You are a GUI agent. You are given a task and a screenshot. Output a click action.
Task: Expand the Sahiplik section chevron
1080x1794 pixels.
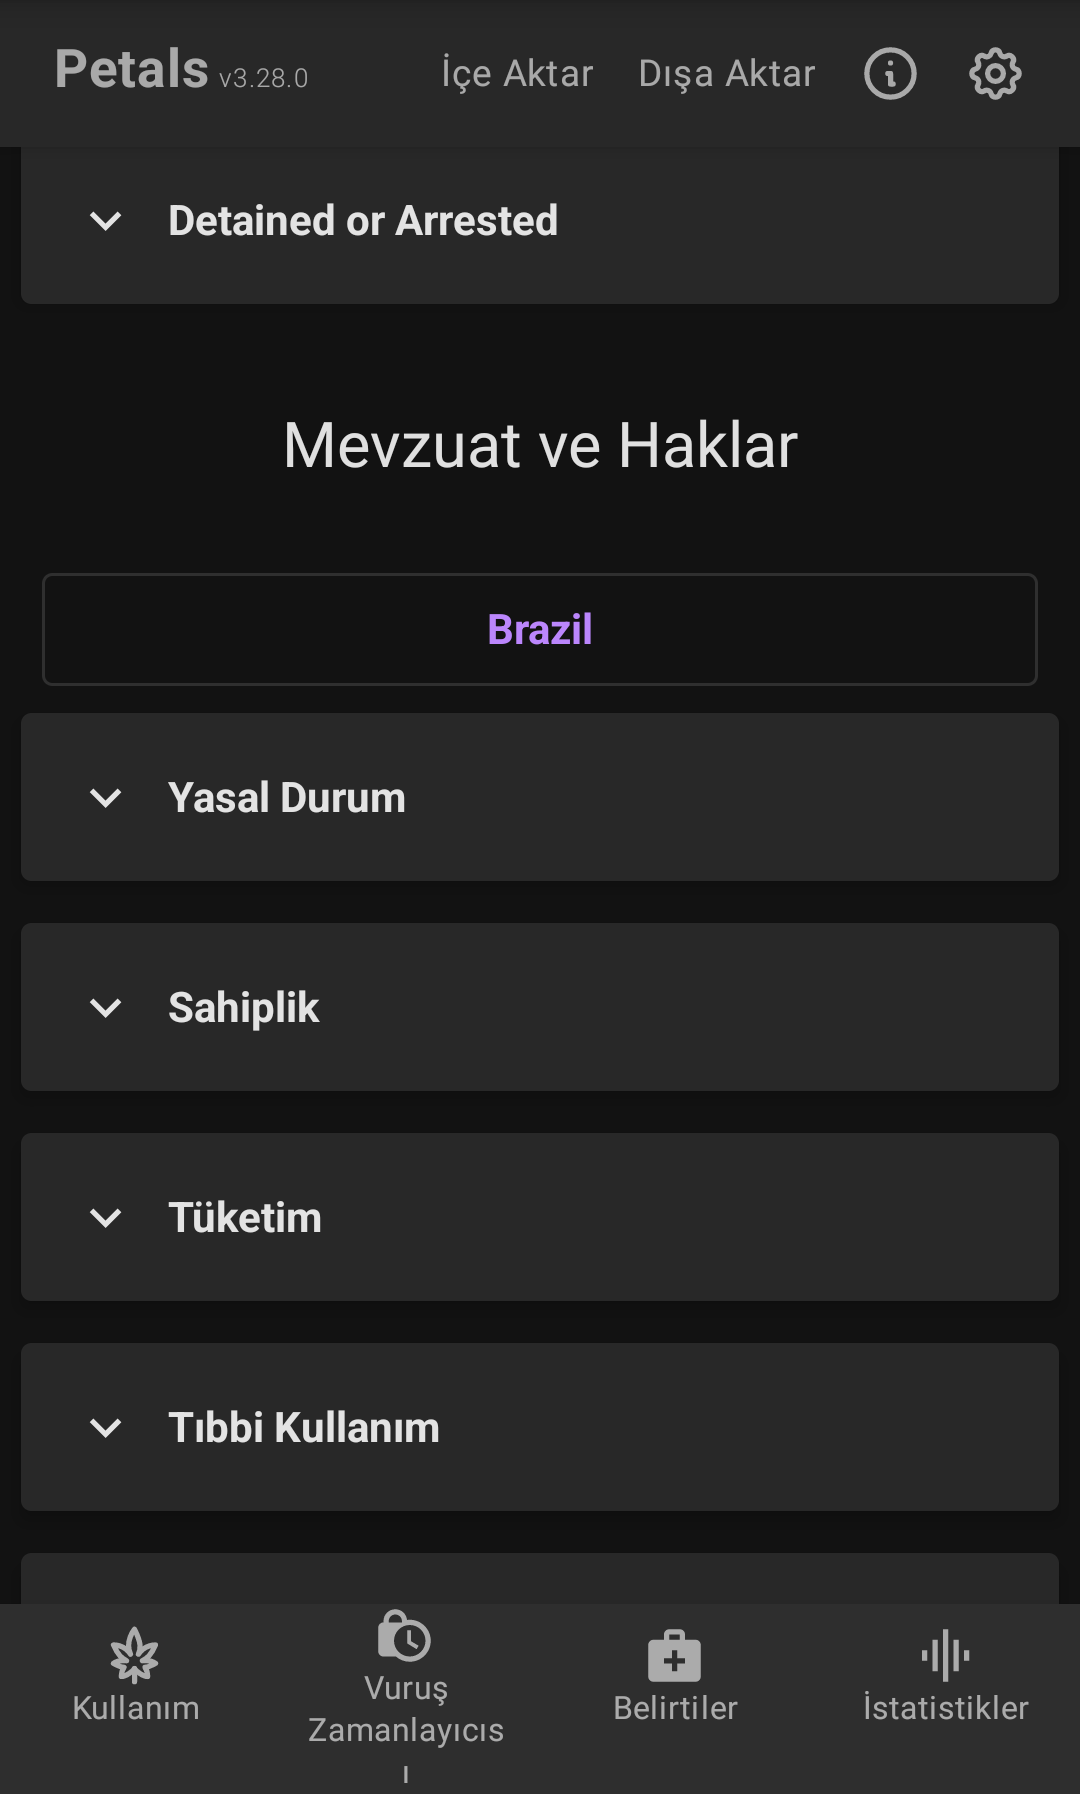[106, 1008]
